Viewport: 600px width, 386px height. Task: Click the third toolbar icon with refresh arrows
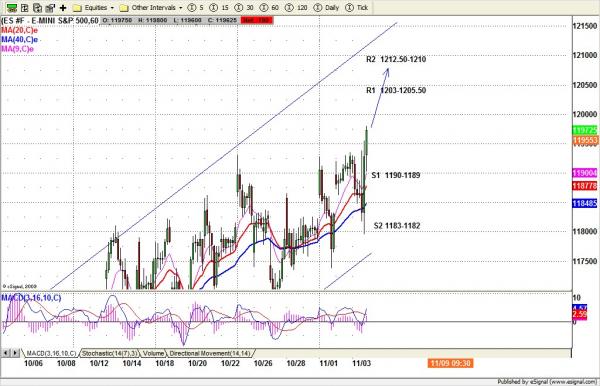[x=38, y=8]
